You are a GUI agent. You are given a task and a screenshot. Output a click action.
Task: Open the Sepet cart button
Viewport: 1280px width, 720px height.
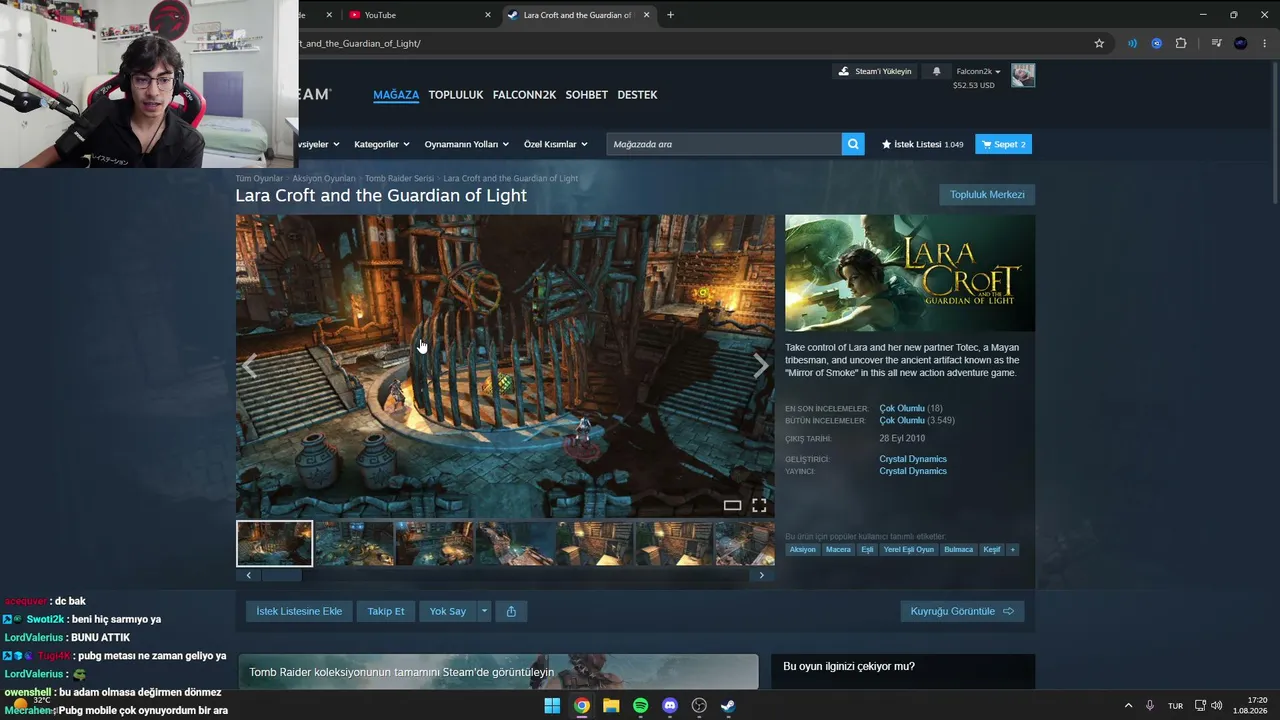click(x=1003, y=144)
